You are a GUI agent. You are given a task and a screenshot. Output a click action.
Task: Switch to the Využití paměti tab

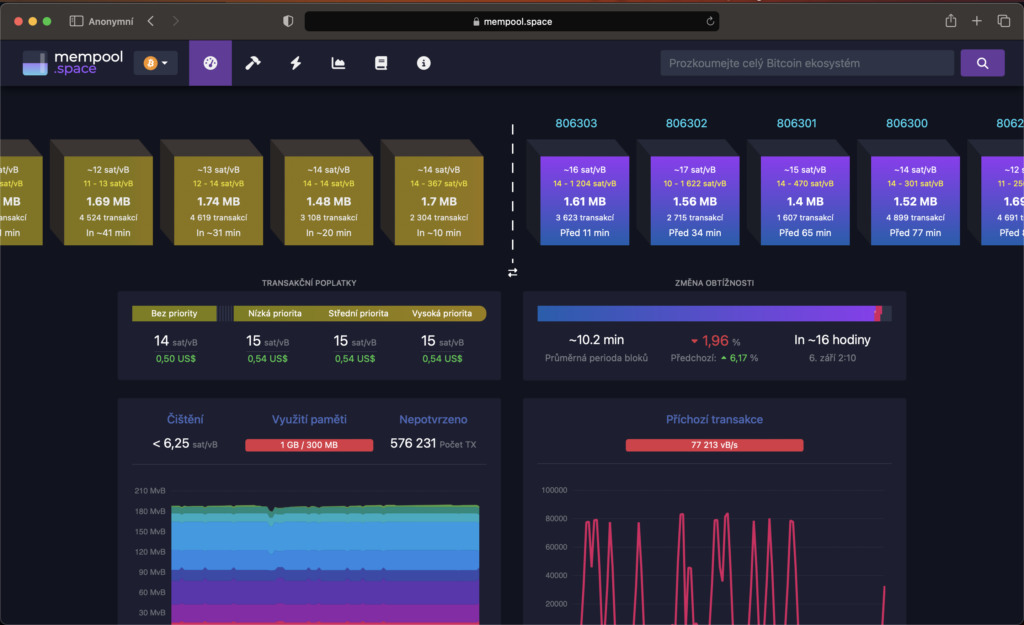309,419
